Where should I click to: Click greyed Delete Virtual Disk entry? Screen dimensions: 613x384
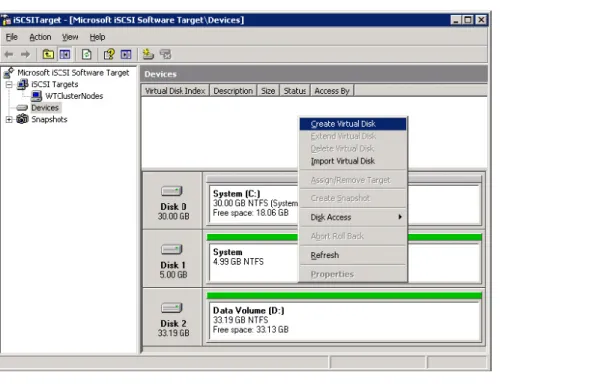[x=353, y=149]
